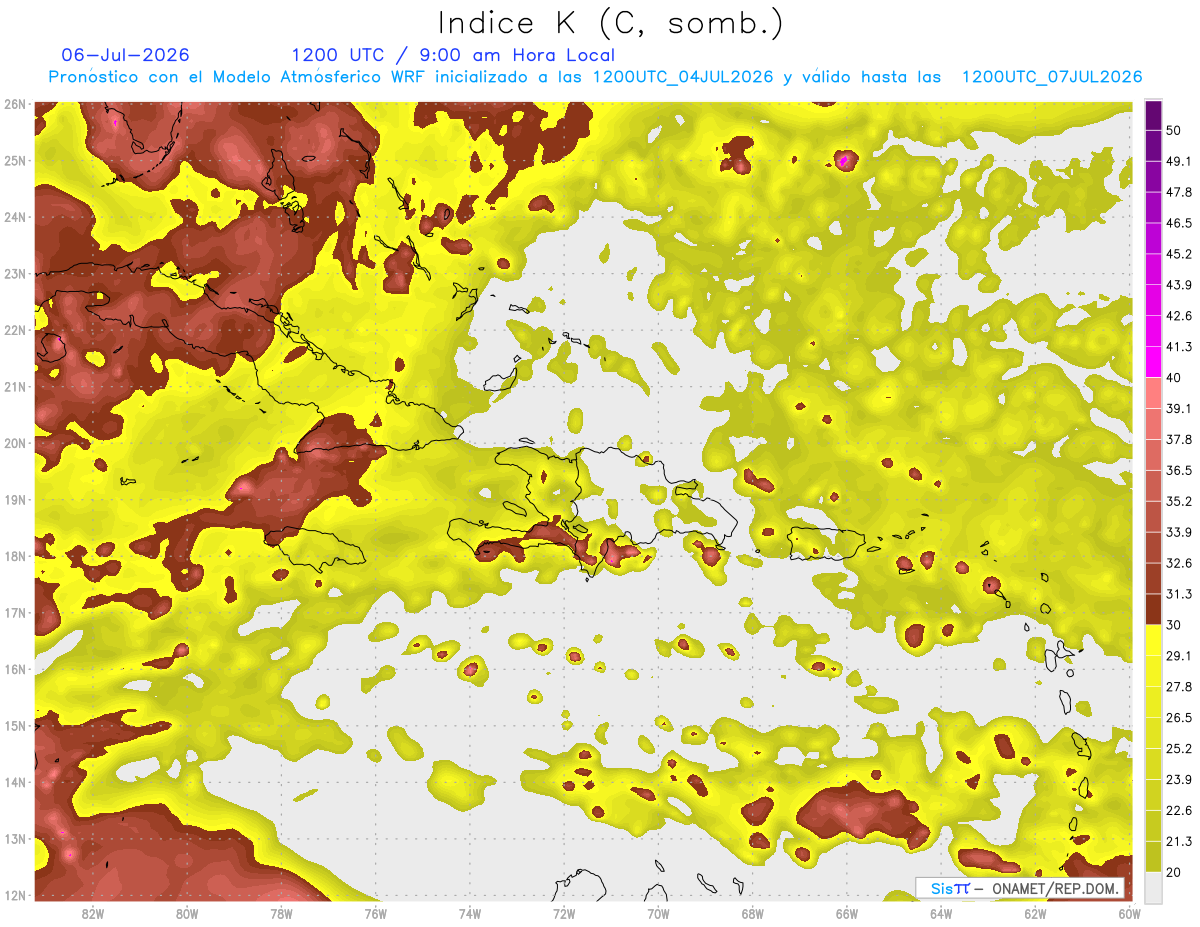1200x927 pixels.
Task: Select the 13N latitude label
Action: click(15, 838)
